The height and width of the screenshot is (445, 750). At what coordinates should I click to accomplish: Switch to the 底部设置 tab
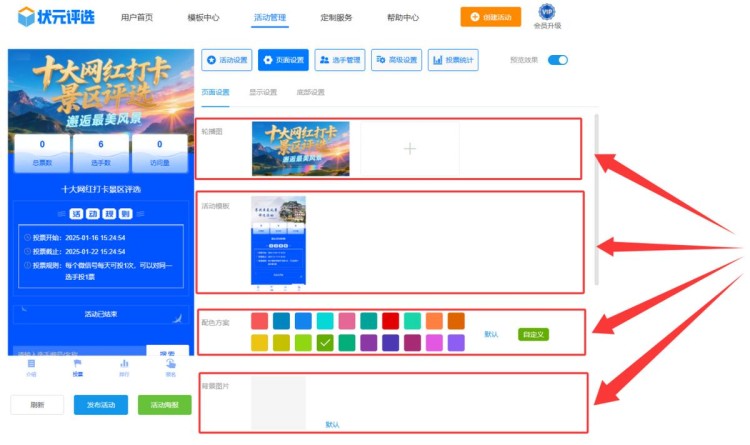tap(311, 92)
